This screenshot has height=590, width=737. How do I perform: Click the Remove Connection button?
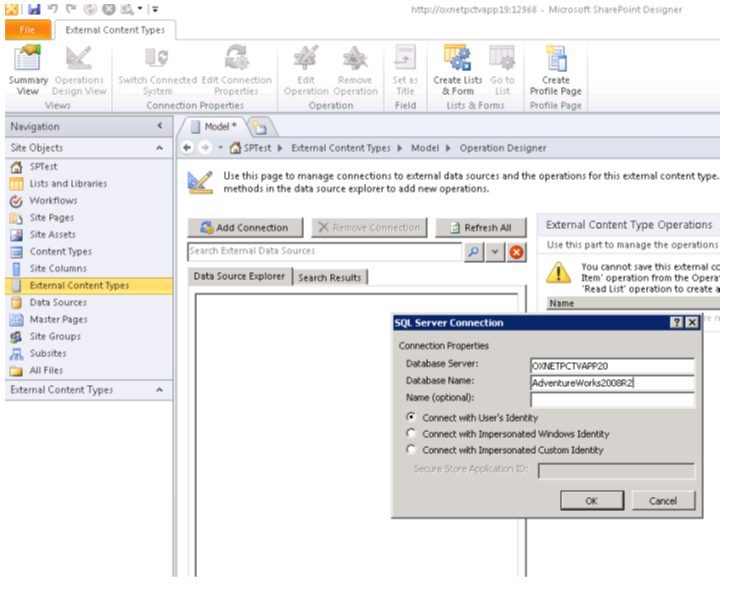tap(369, 228)
